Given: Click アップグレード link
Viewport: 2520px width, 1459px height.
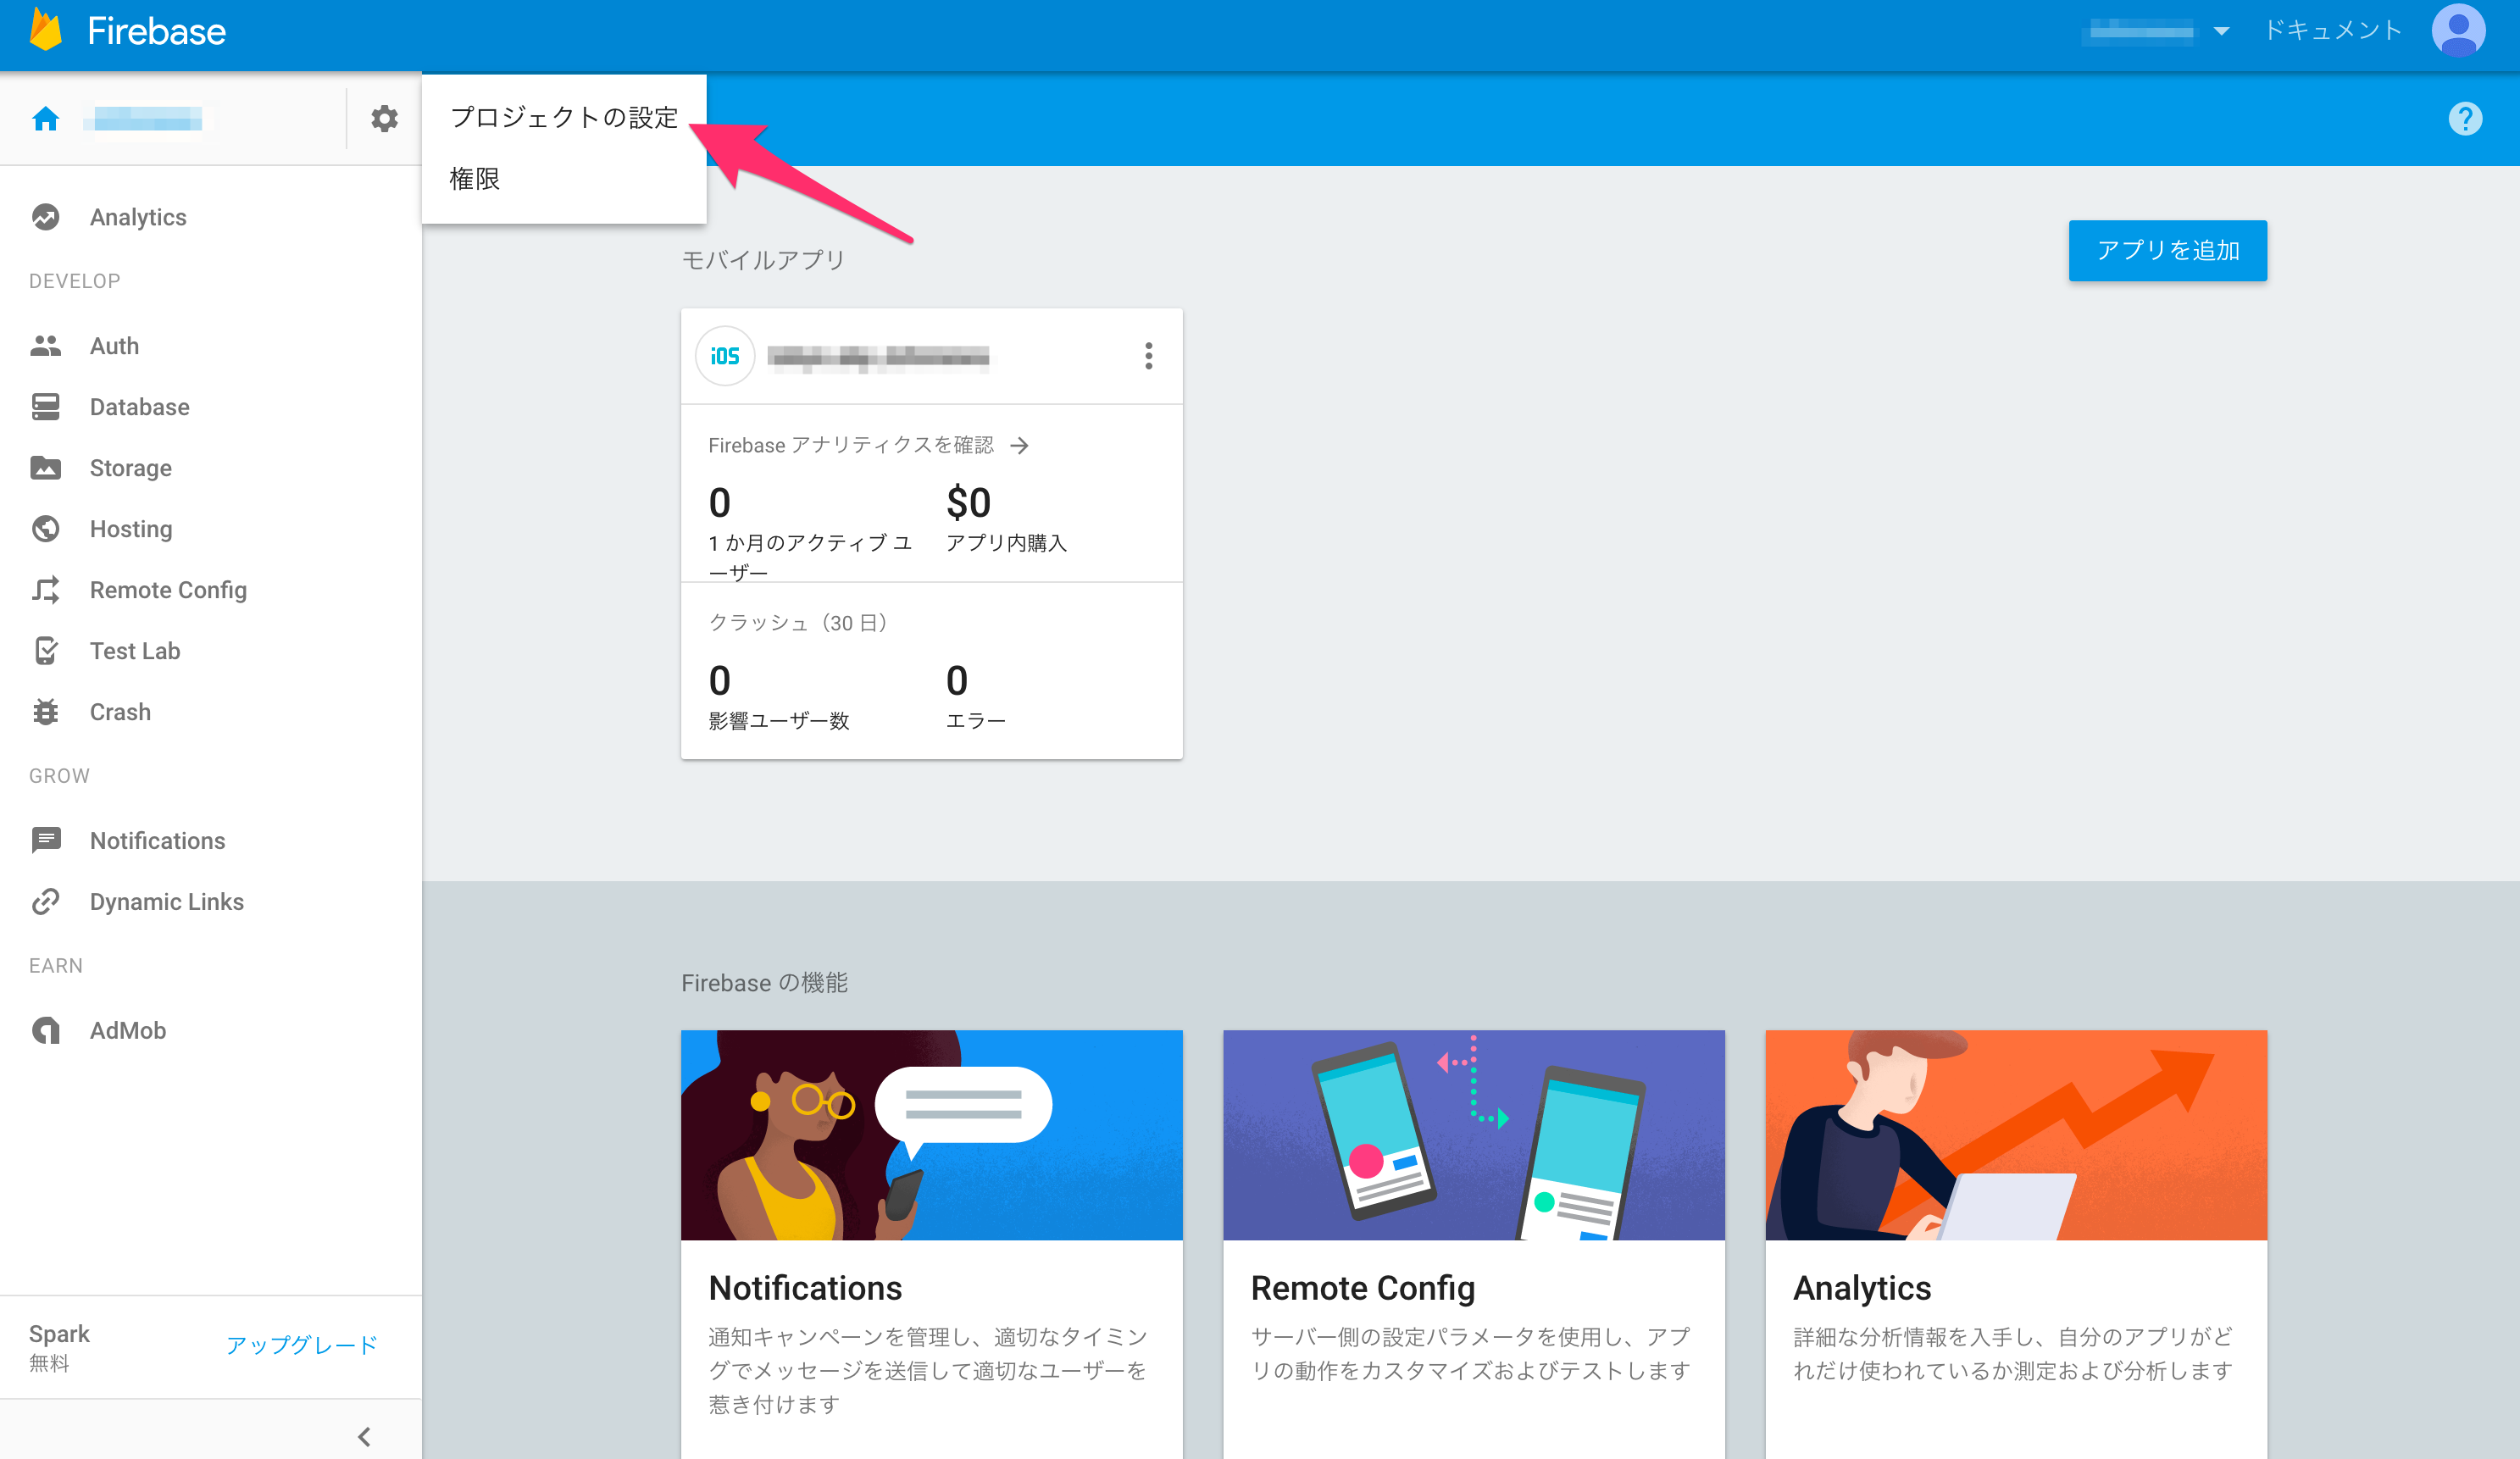Looking at the screenshot, I should 301,1345.
